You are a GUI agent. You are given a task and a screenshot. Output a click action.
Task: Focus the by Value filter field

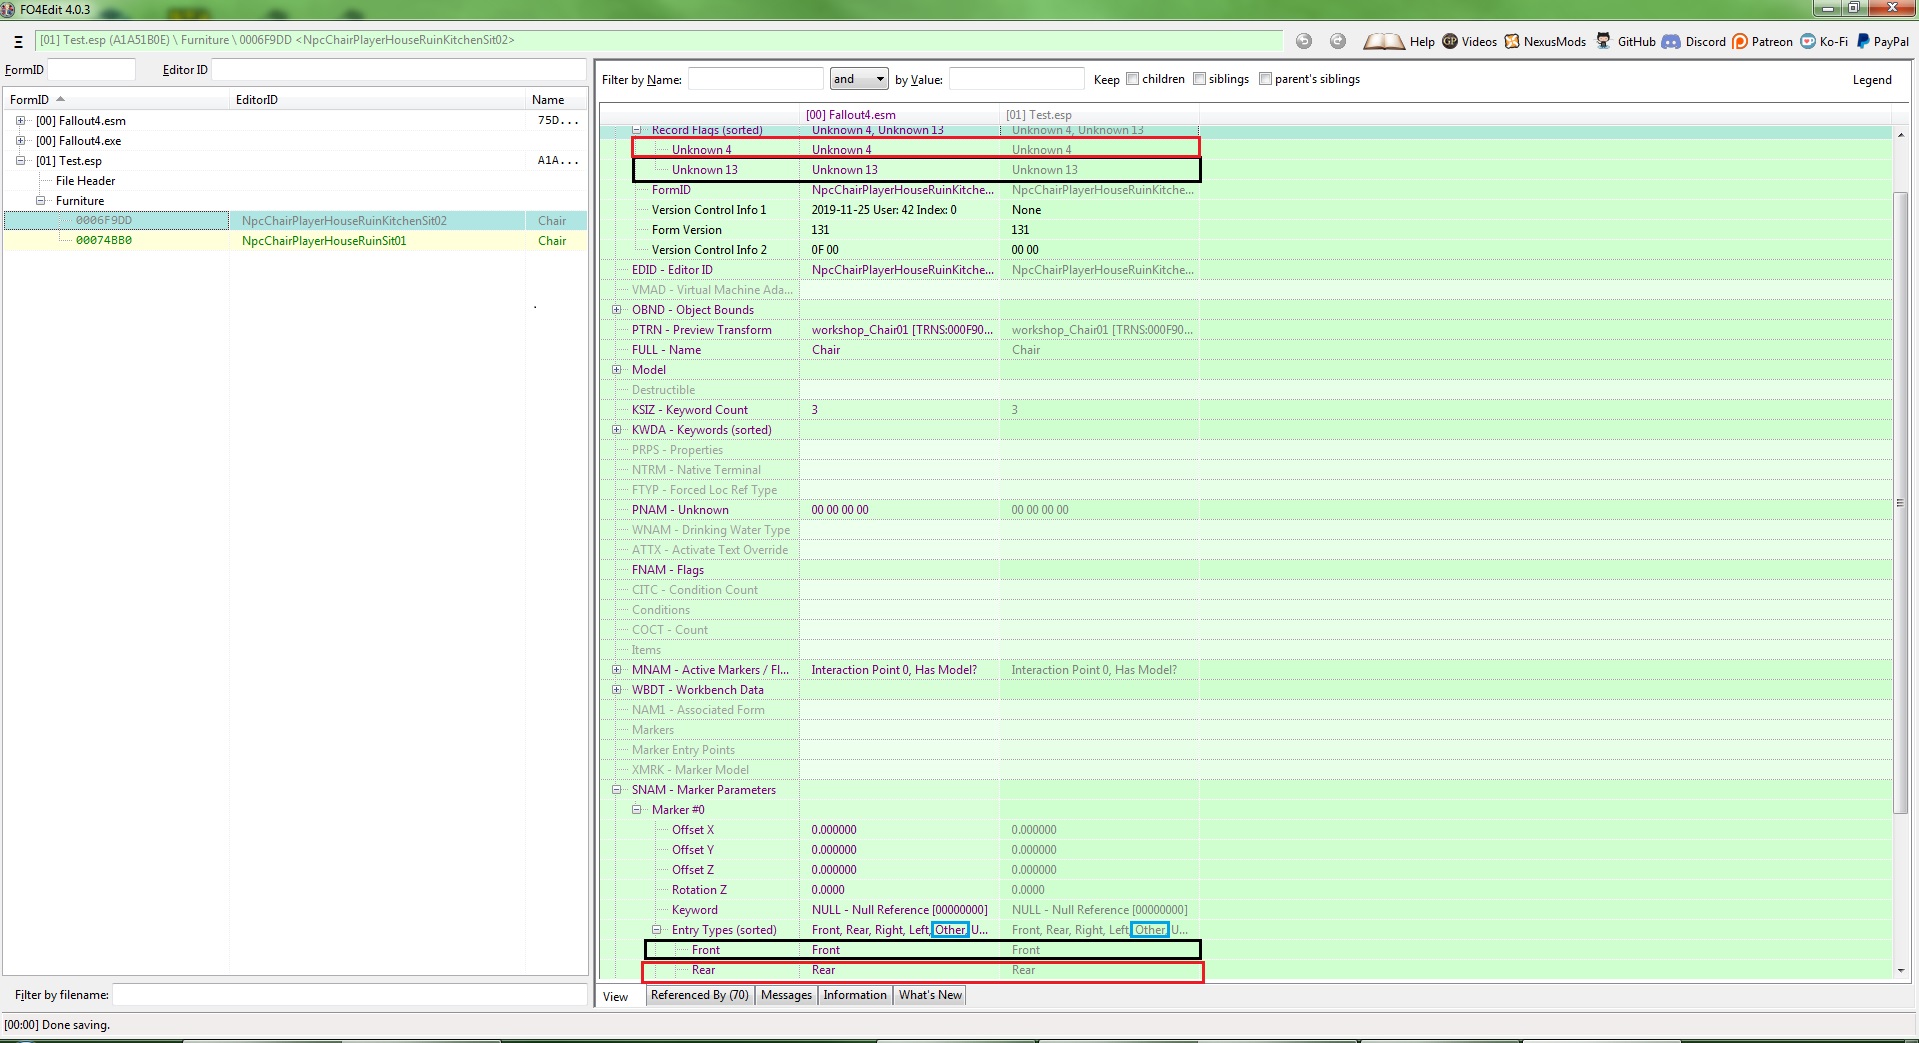(x=1016, y=79)
